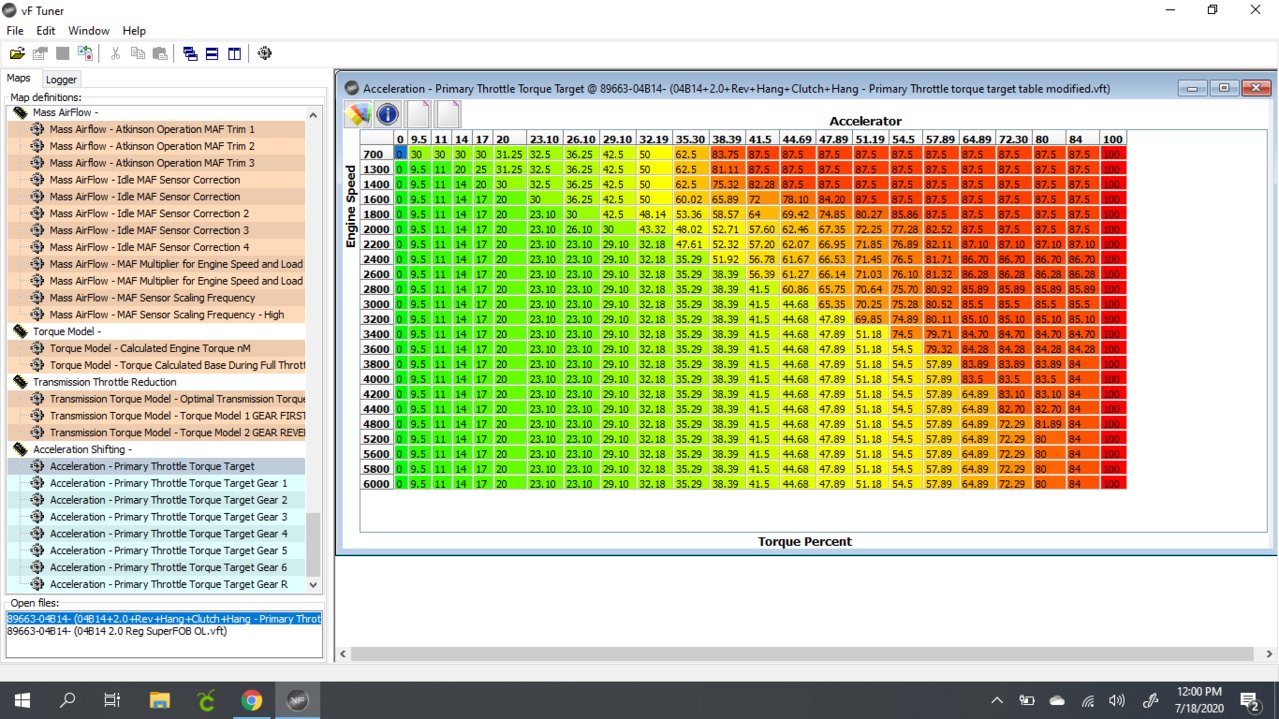Open Torque Calculated Base During Full Throttle map
1279x719 pixels.
pos(177,365)
